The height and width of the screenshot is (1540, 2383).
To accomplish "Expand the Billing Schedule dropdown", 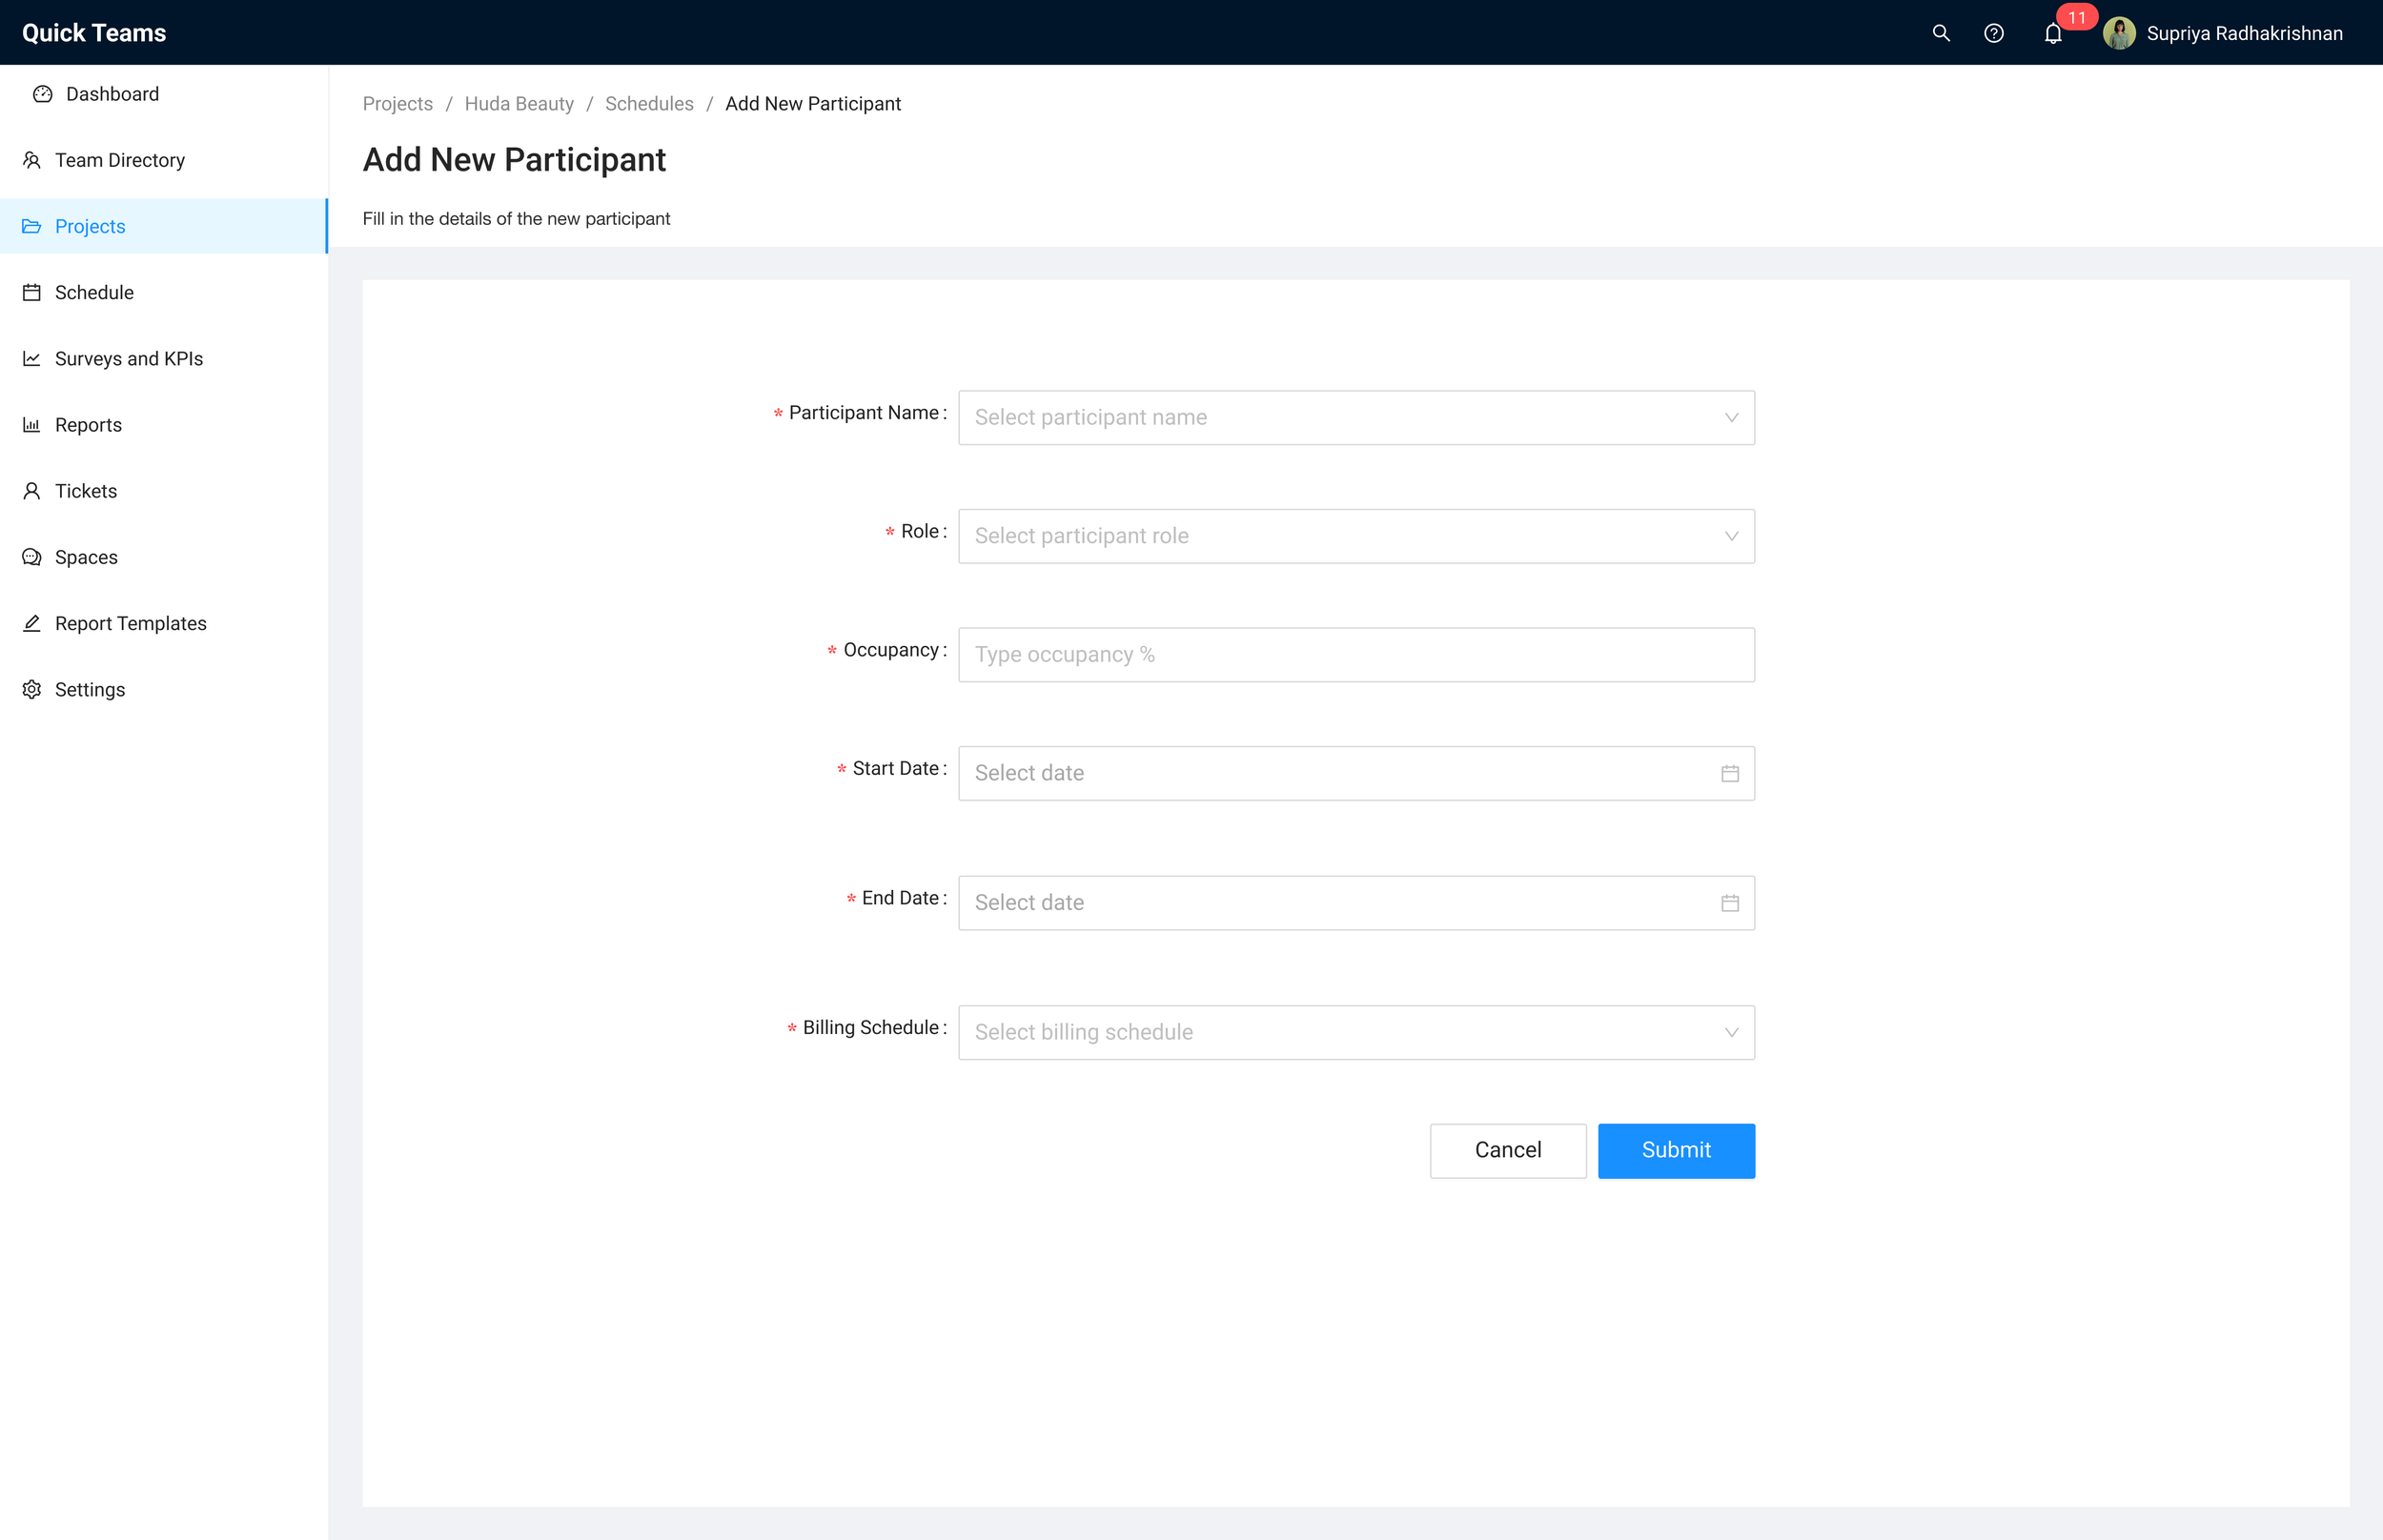I will pos(1355,1032).
